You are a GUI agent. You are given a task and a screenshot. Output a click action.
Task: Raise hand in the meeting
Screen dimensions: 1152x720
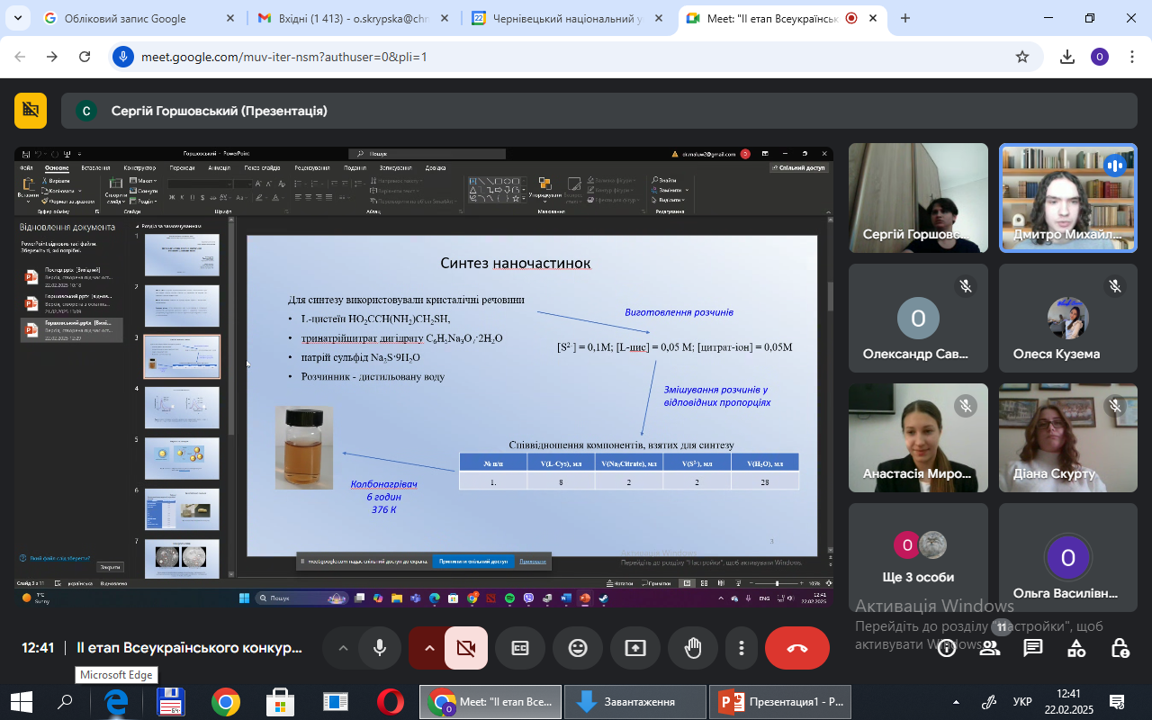693,648
